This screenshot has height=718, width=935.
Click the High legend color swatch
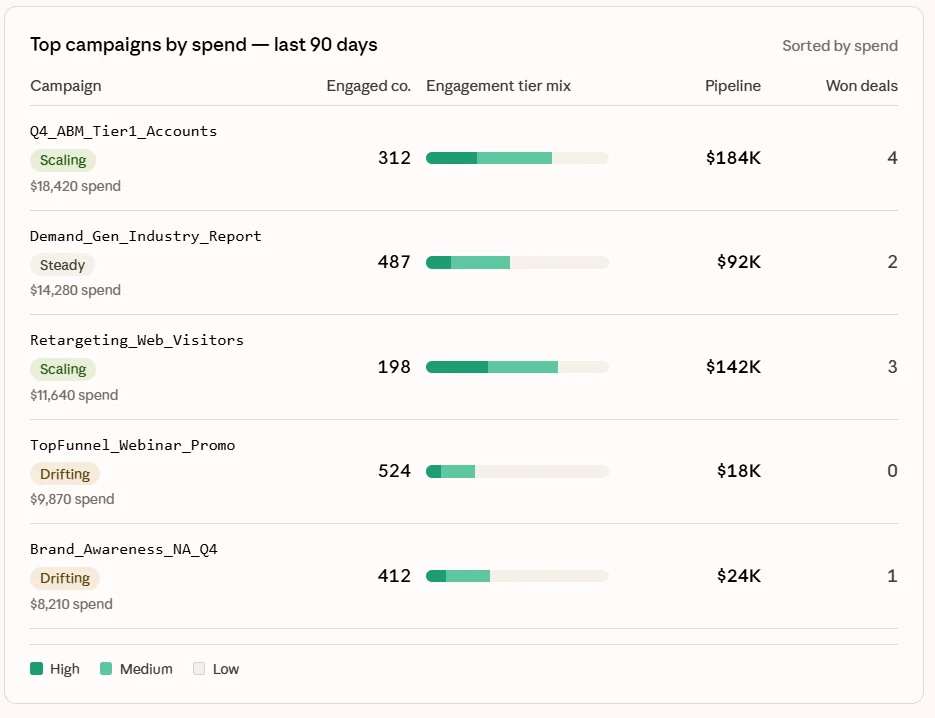pyautogui.click(x=36, y=669)
